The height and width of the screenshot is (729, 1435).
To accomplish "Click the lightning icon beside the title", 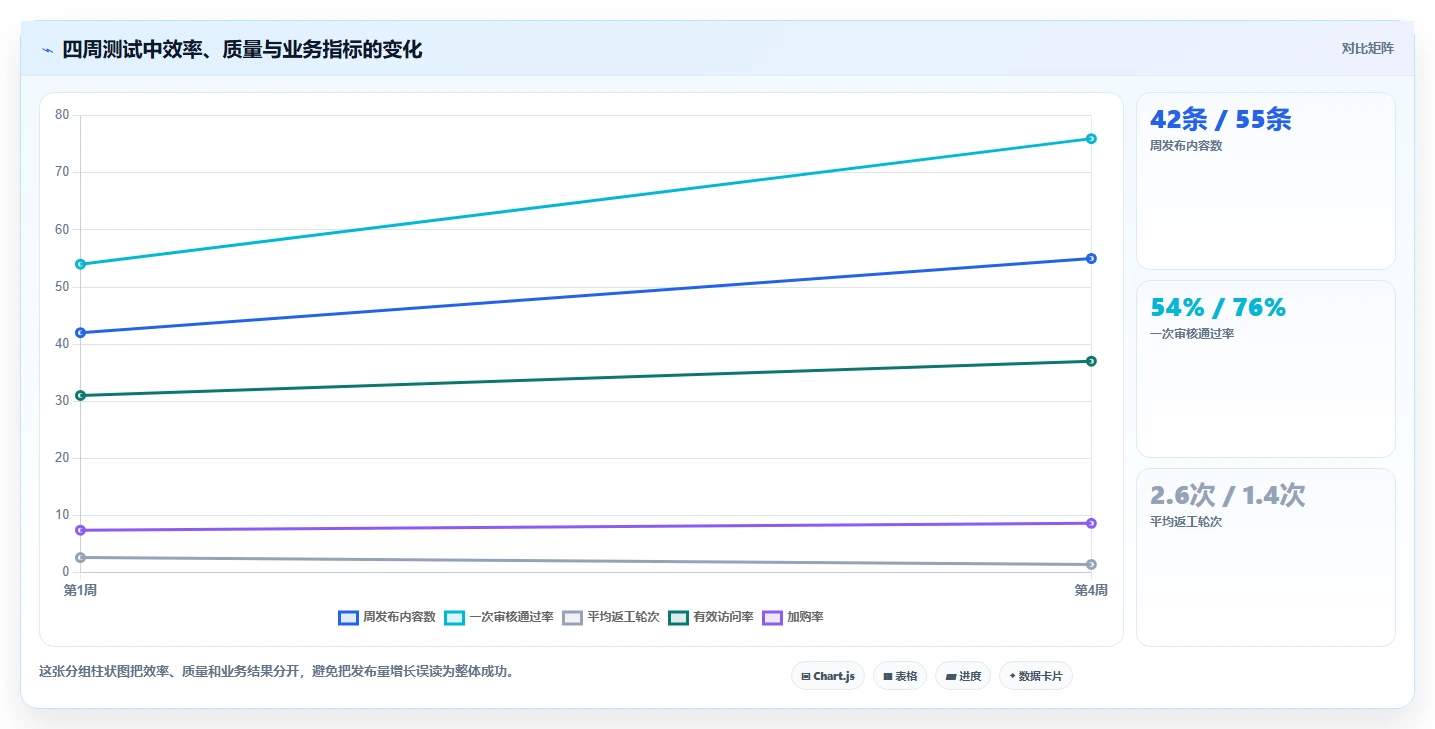I will coord(47,50).
